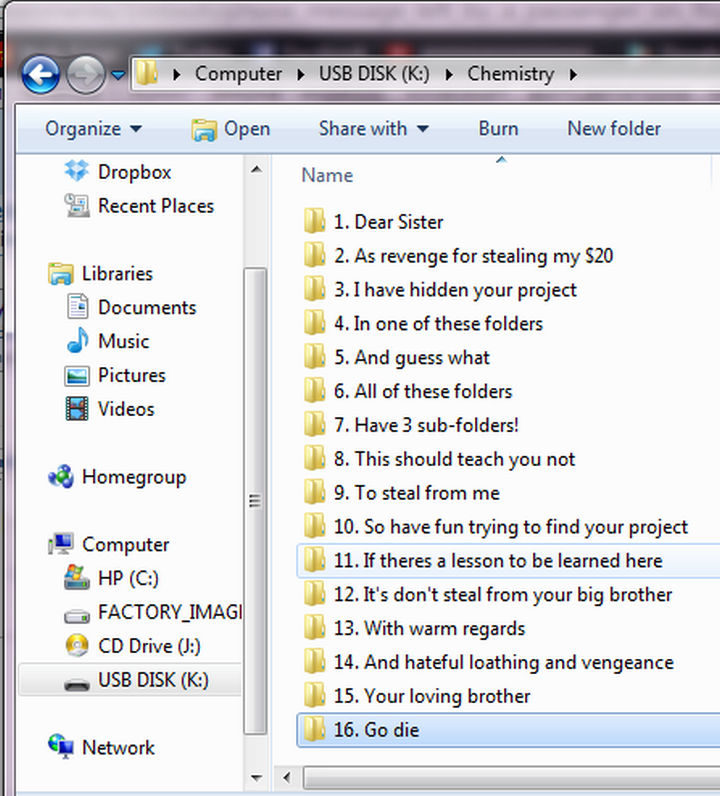Click USB DISK (K:) breadcrumb in address bar
This screenshot has height=796, width=720.
click(375, 74)
